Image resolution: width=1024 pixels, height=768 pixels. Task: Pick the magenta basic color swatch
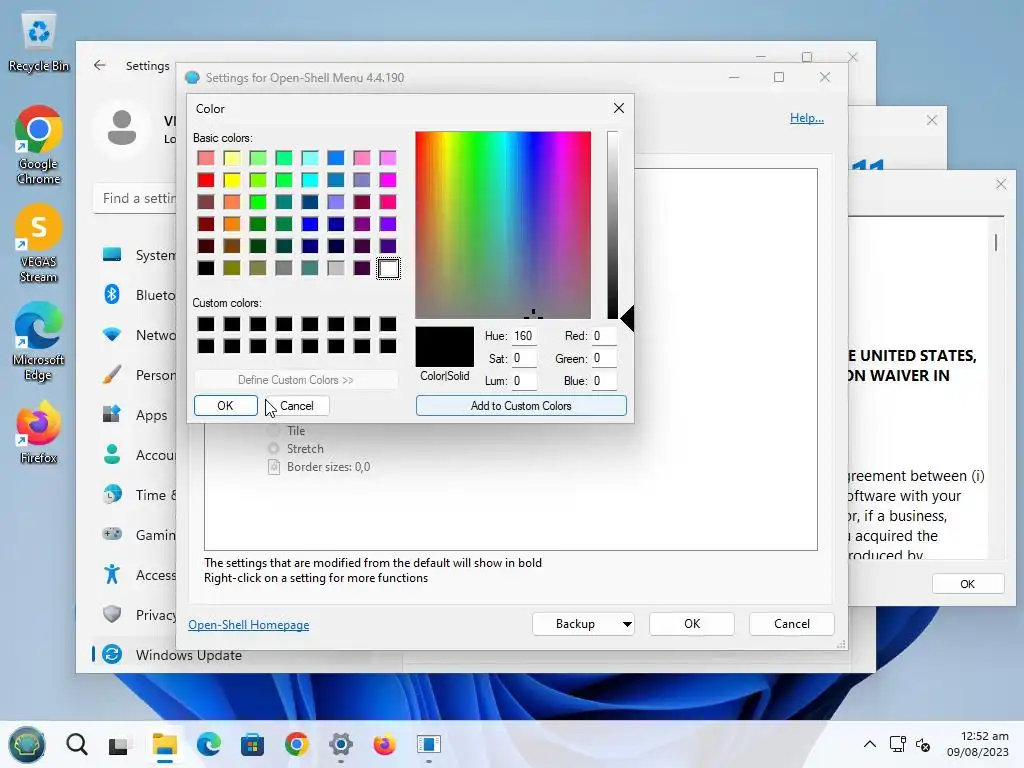tap(388, 180)
